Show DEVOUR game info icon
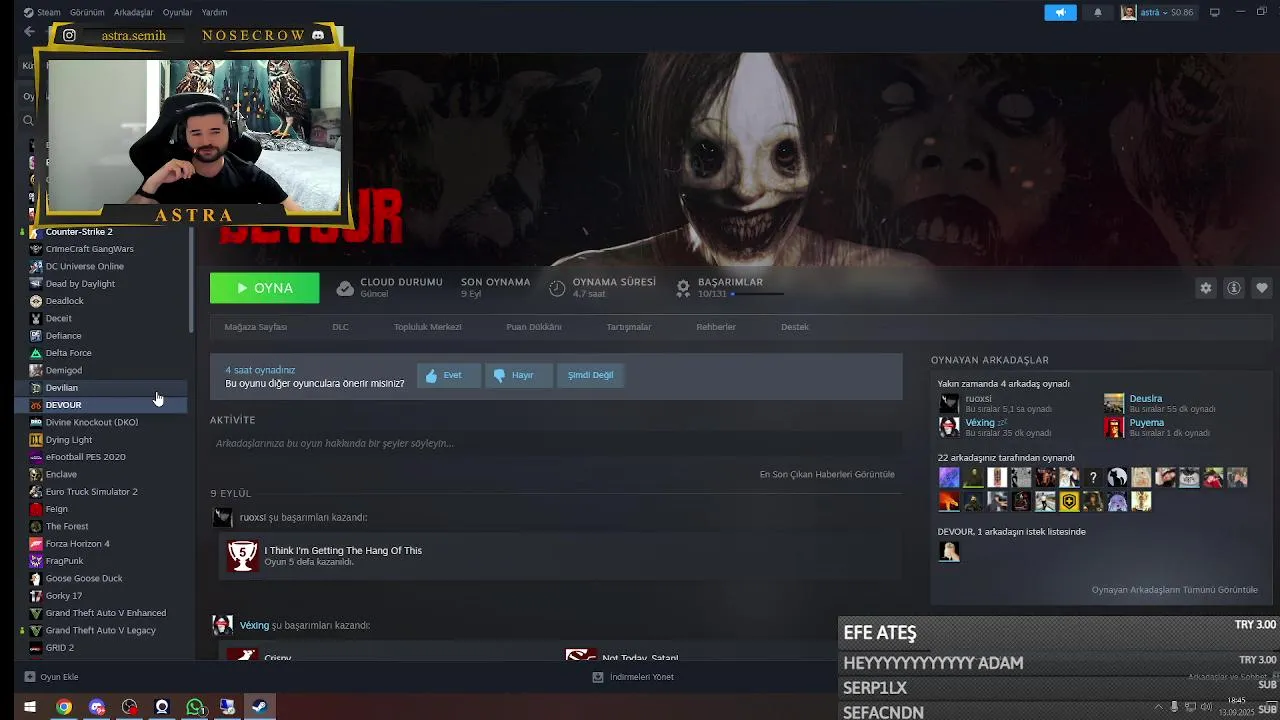The width and height of the screenshot is (1280, 720). pos(1234,288)
